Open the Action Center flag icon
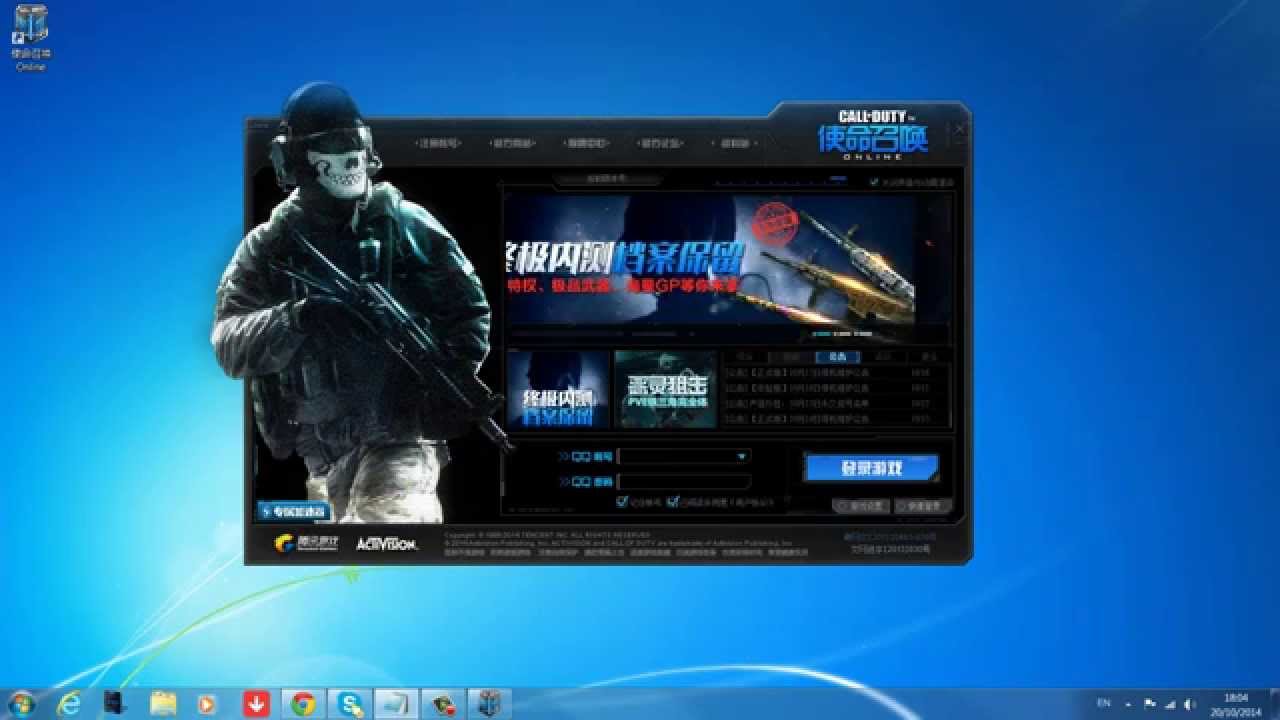Screen dimensions: 1280x720 click(x=1150, y=703)
